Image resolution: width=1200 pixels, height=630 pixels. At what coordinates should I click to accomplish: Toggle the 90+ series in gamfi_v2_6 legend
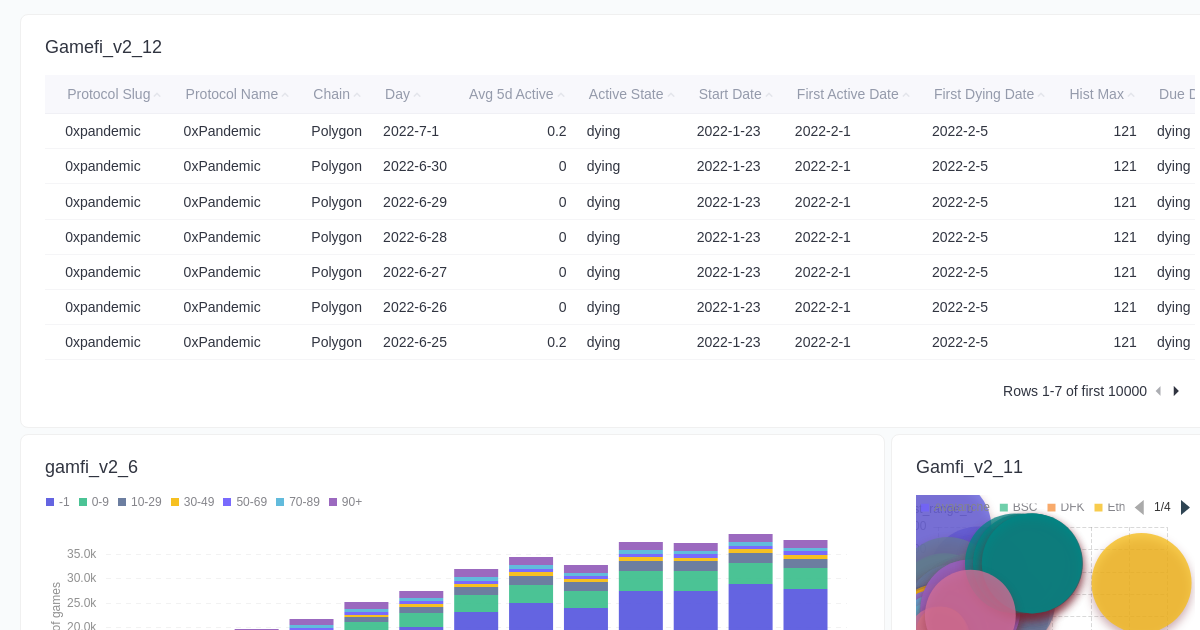point(346,502)
